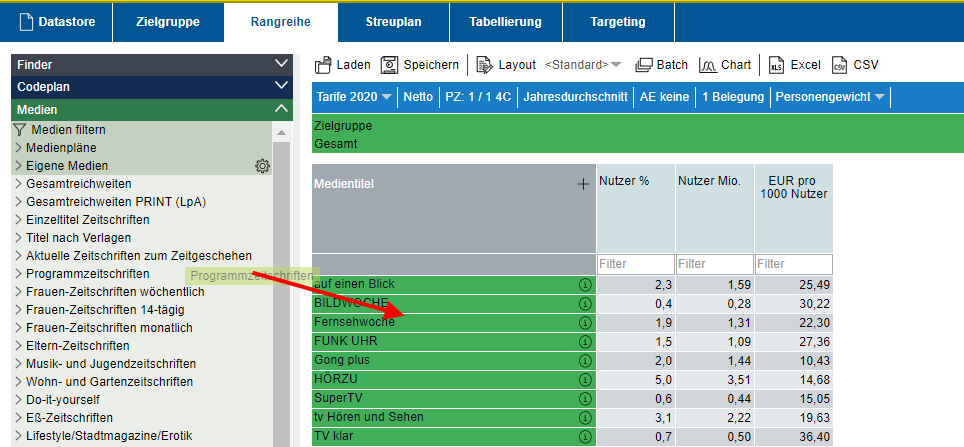Screen dimensions: 964x447
Task: Expand the Finder panel
Action: 281,64
